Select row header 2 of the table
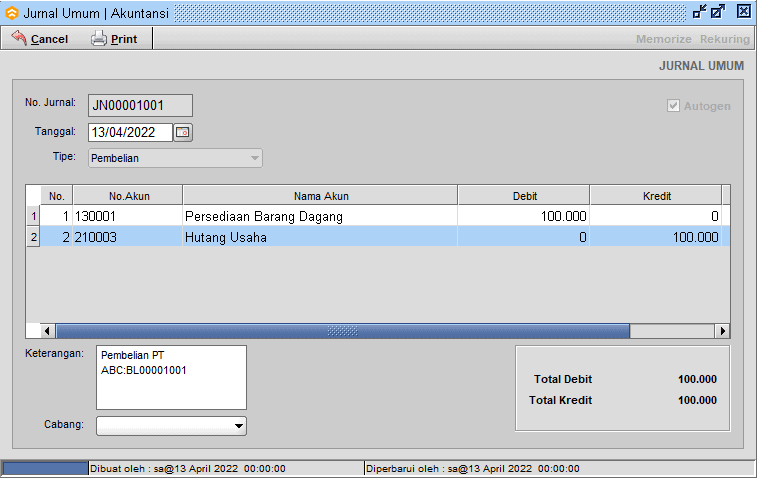757x478 pixels. tap(33, 237)
